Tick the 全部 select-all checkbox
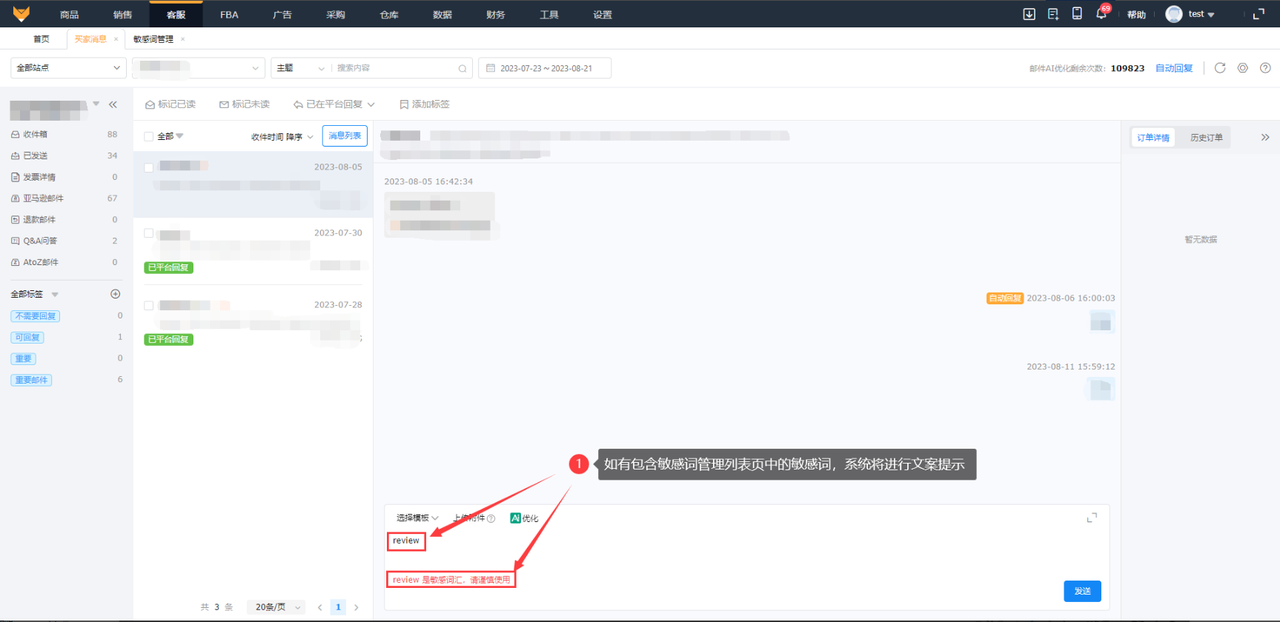 pos(149,136)
